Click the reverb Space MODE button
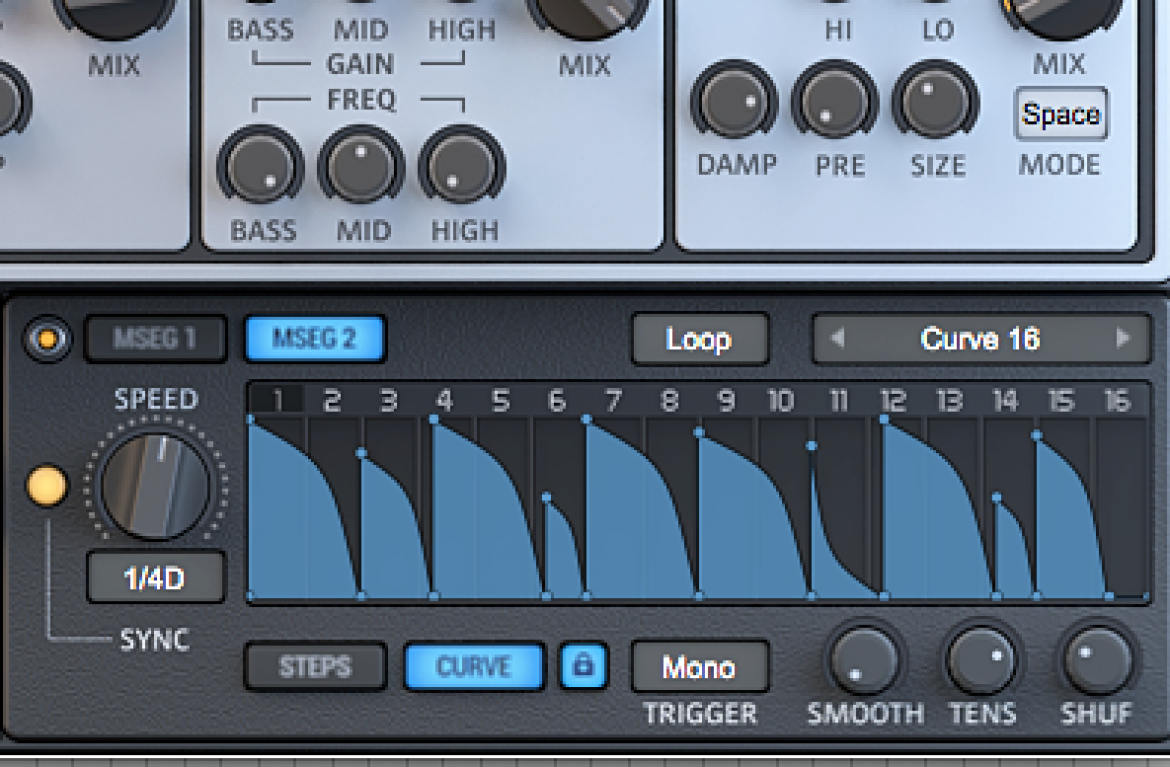 [x=1061, y=114]
